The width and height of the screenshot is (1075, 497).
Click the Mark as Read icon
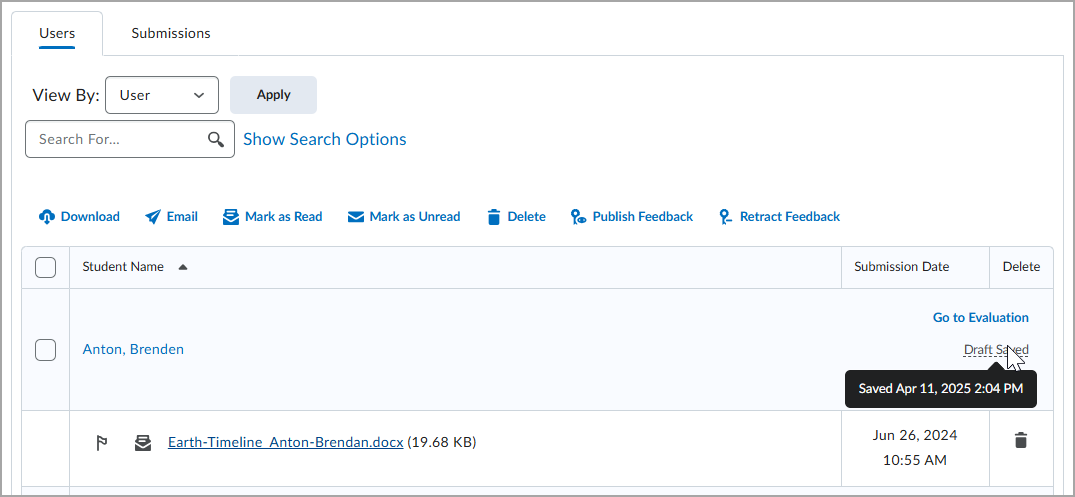click(x=231, y=217)
